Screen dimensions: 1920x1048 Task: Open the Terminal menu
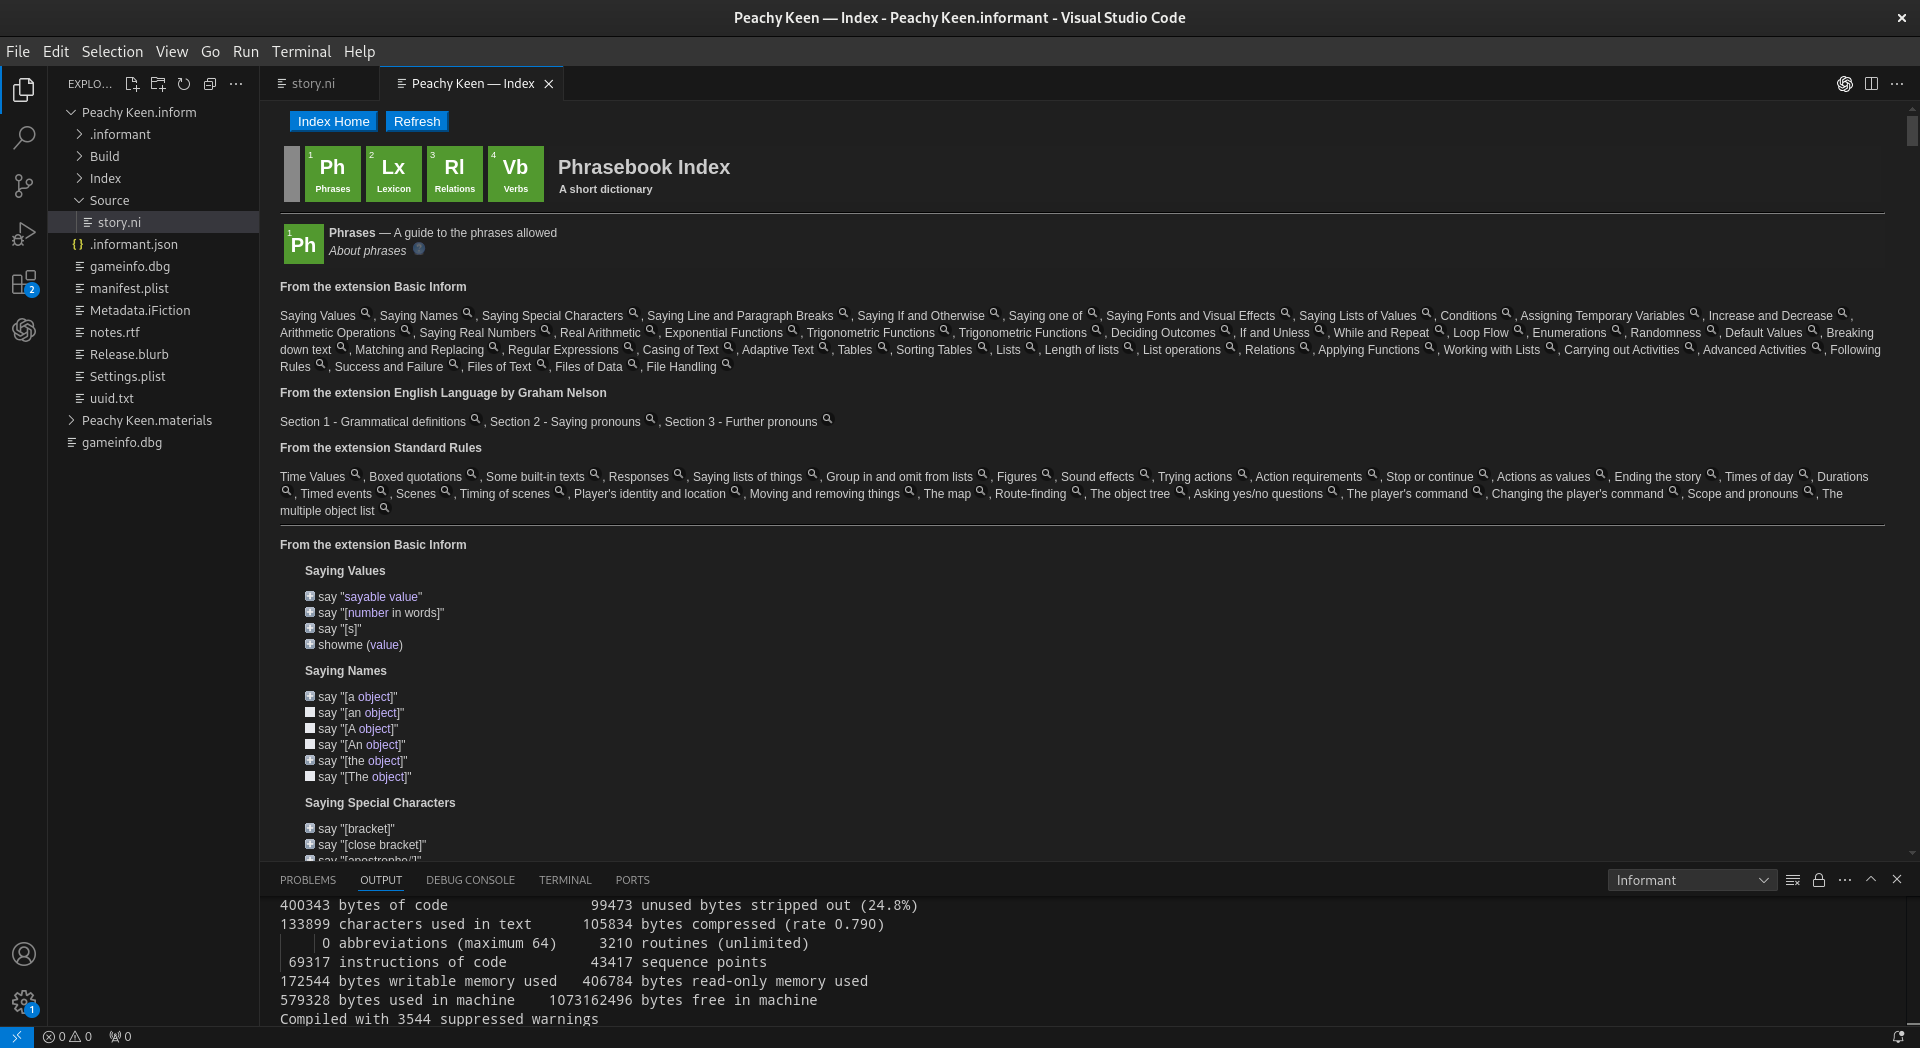[301, 52]
